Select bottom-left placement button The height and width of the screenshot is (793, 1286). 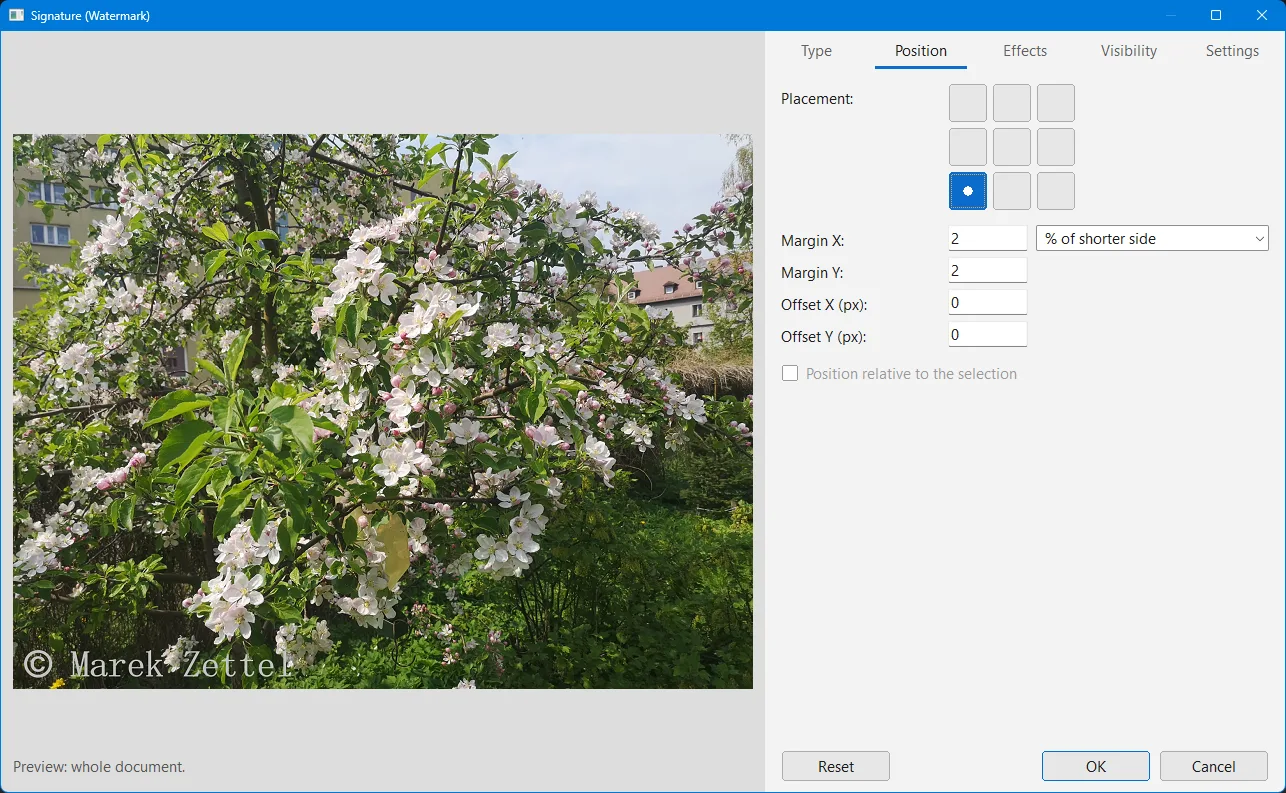click(968, 191)
